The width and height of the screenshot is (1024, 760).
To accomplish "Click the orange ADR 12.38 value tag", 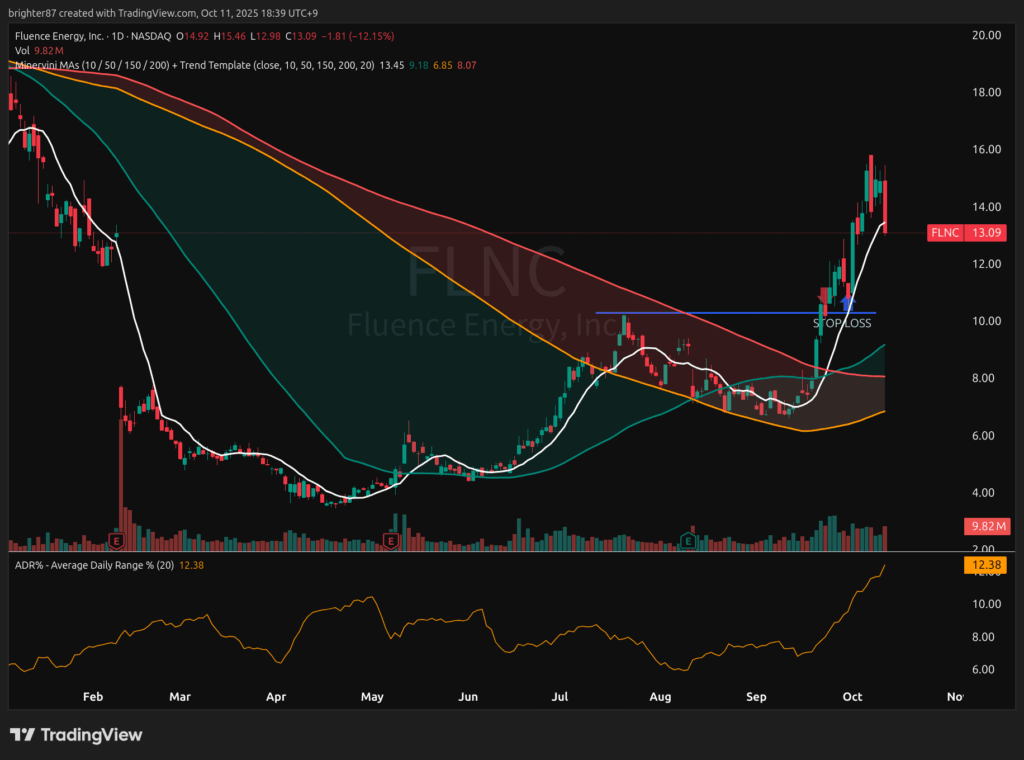I will pyautogui.click(x=986, y=565).
